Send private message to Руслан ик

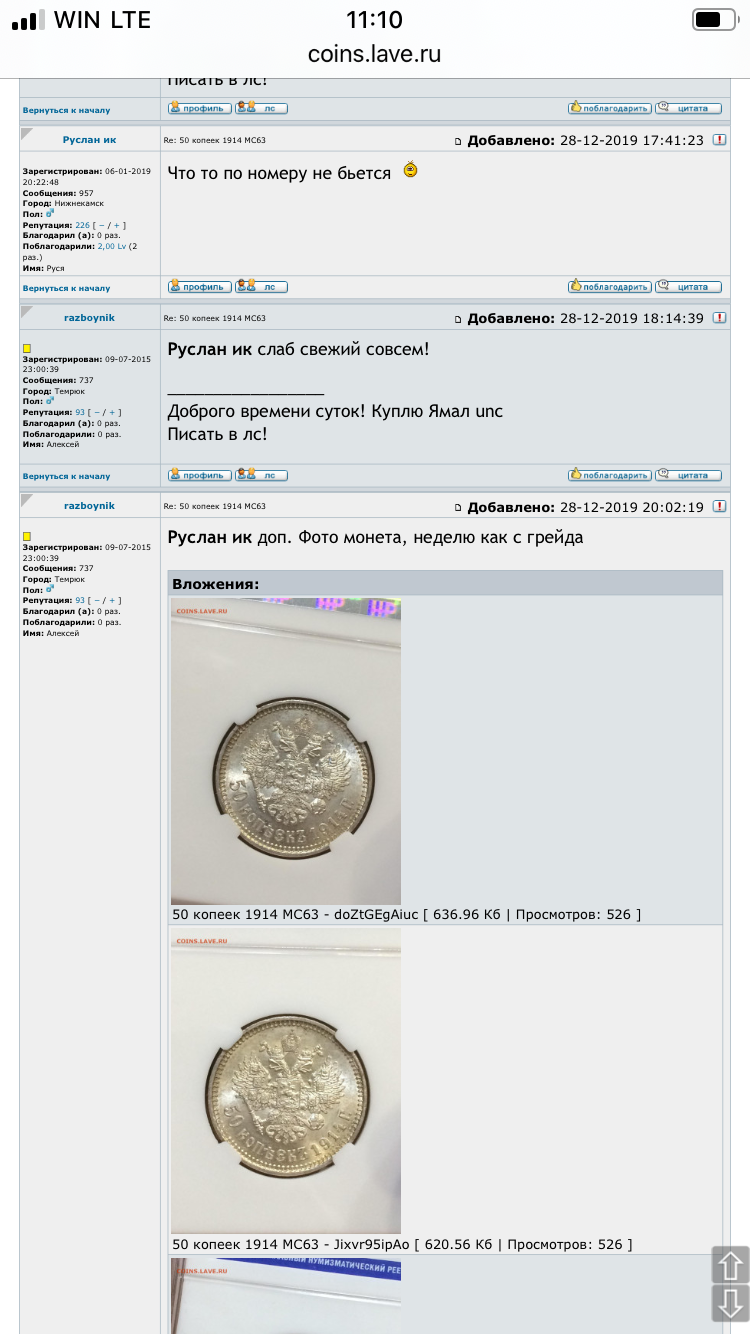[261, 287]
